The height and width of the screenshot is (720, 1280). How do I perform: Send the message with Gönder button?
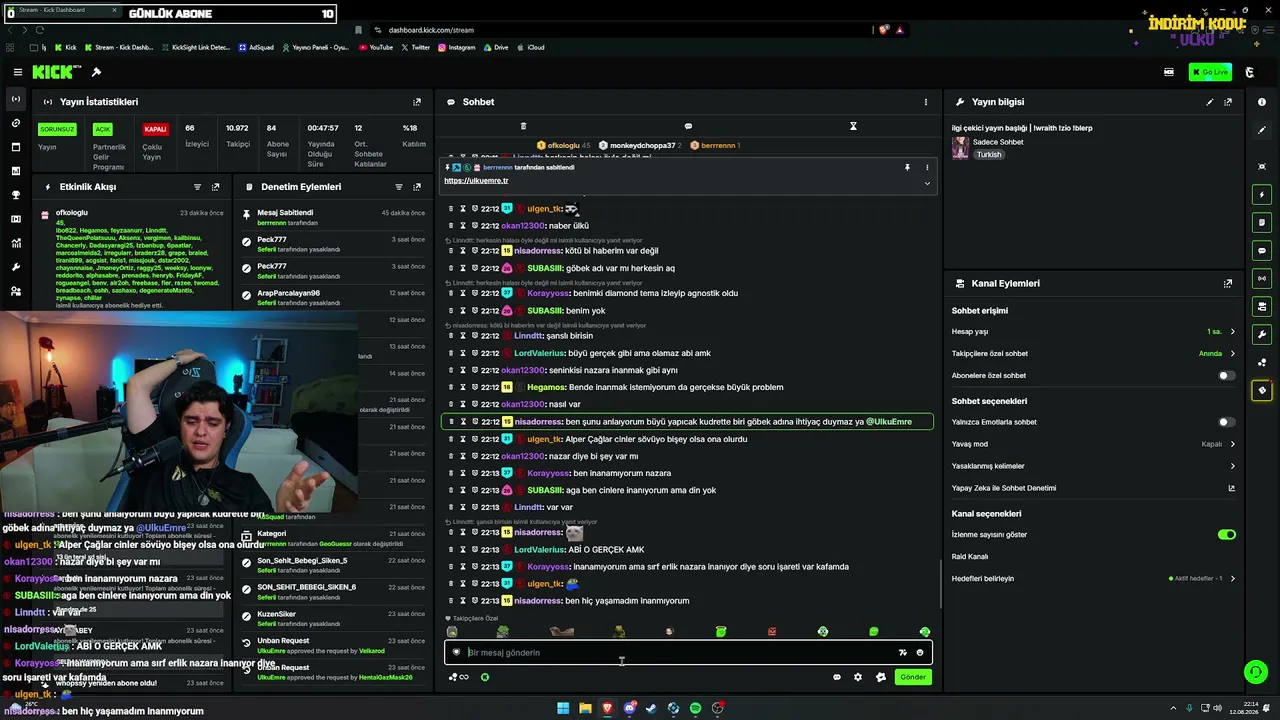point(913,677)
